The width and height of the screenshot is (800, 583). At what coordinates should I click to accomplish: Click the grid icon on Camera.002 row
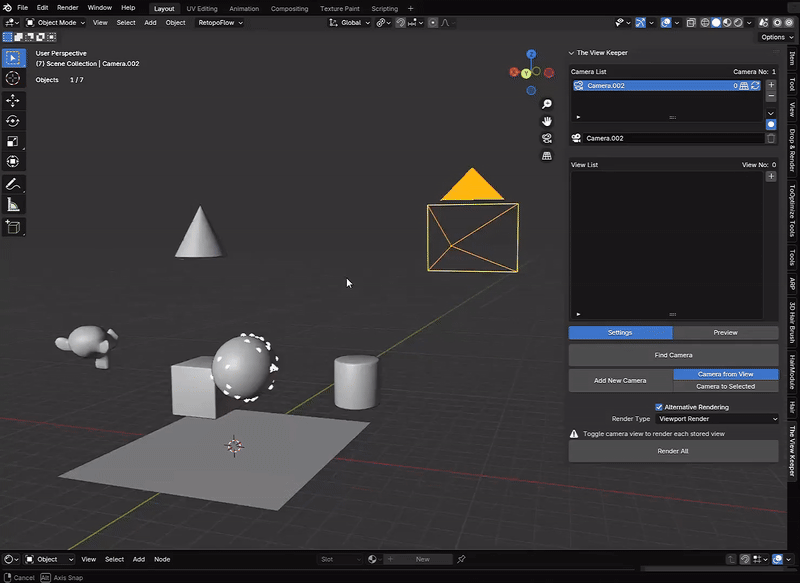coord(744,86)
